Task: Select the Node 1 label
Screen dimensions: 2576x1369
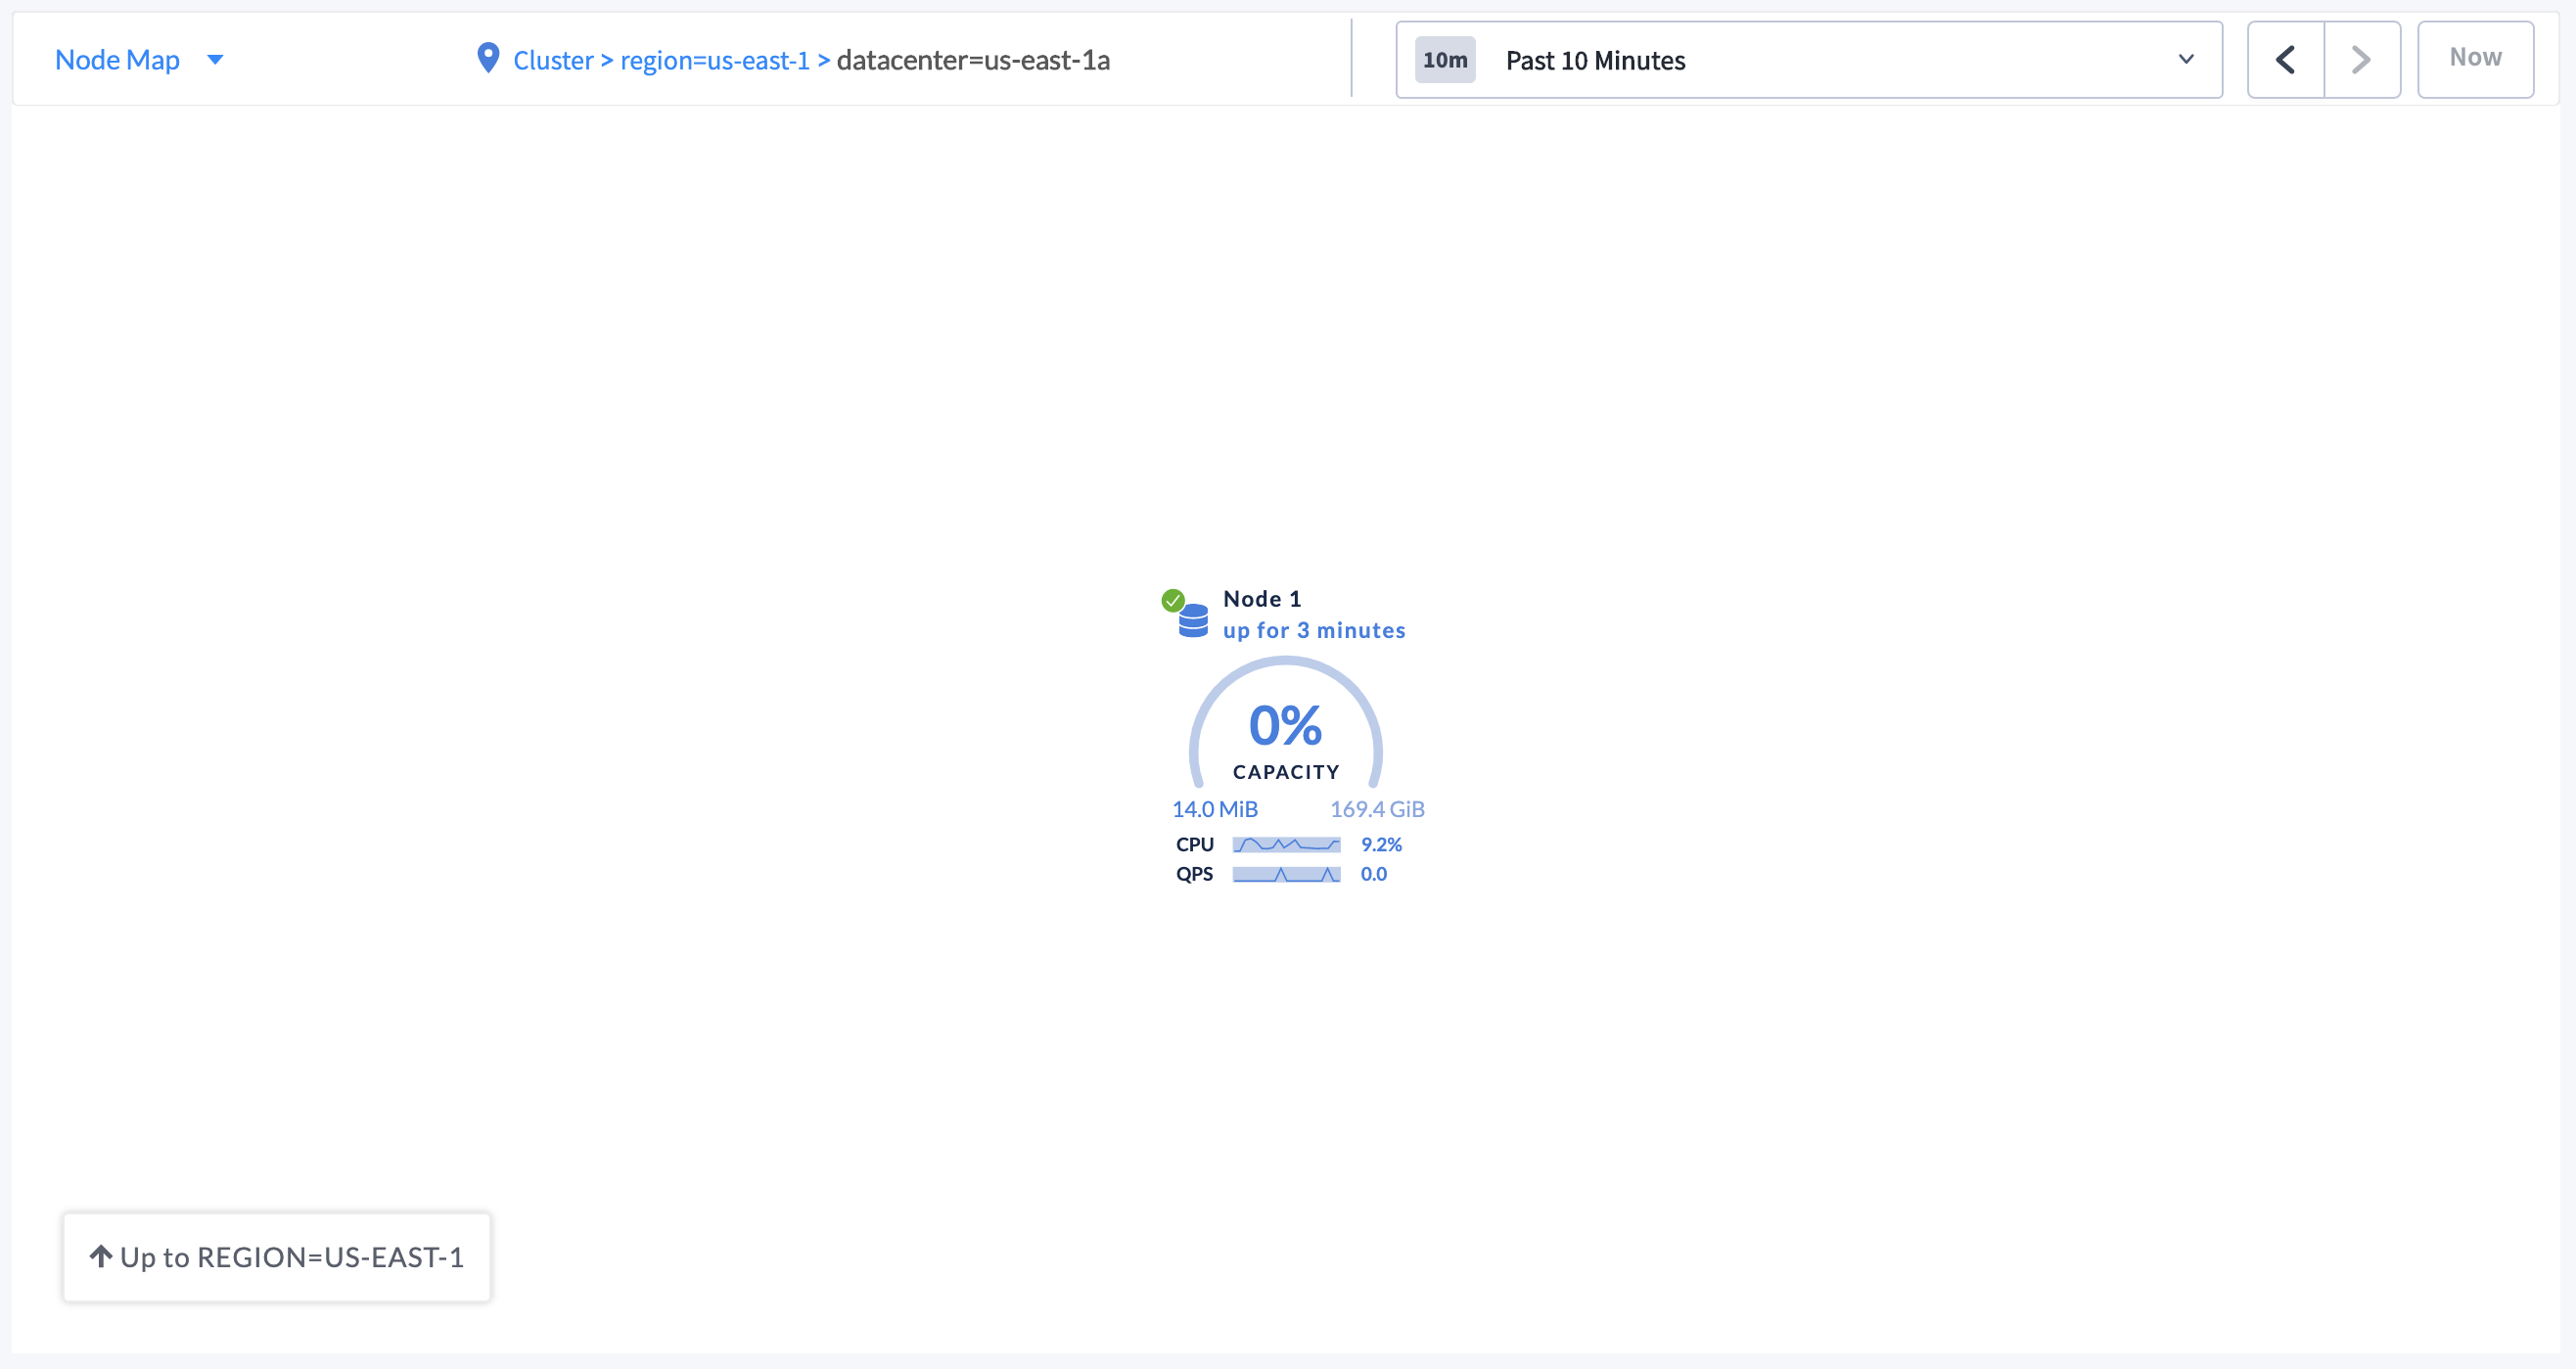Action: (x=1262, y=598)
